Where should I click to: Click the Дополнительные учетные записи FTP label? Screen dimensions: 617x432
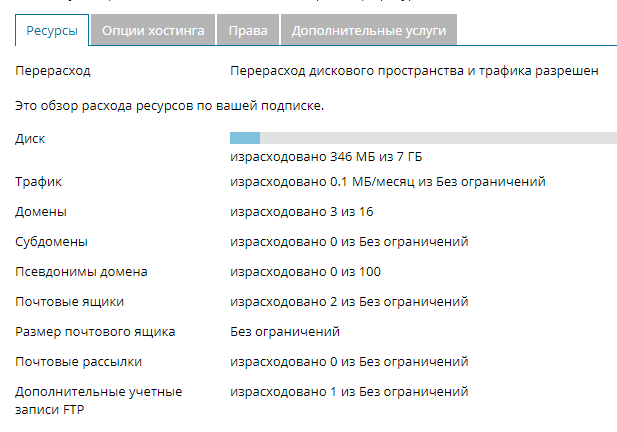click(99, 401)
